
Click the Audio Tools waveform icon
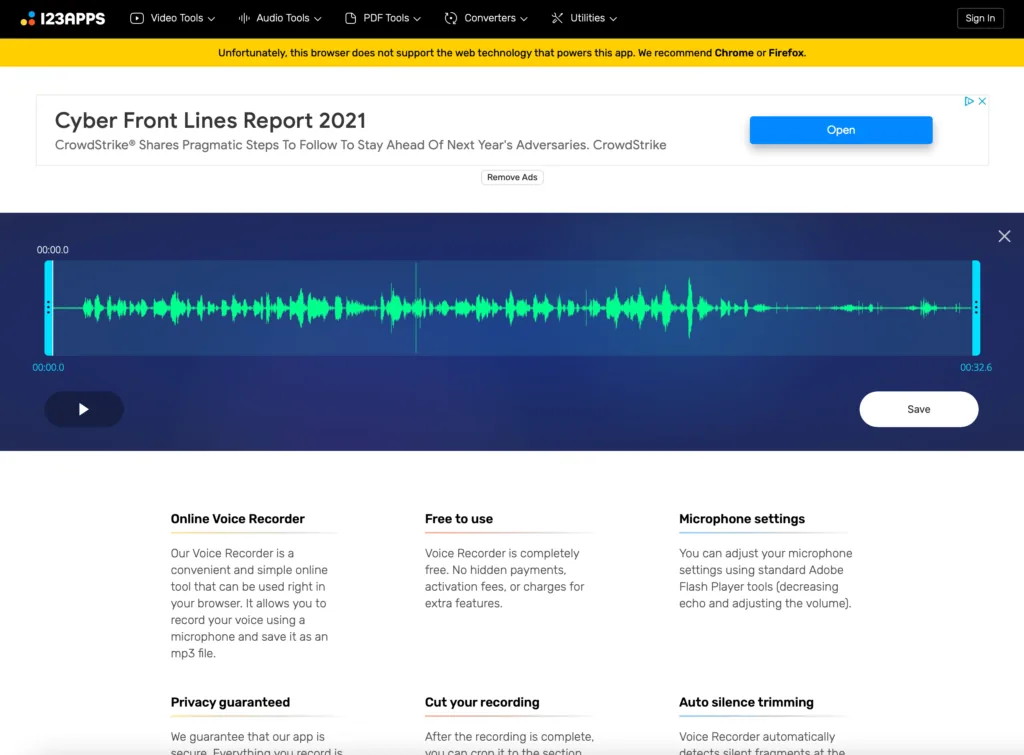[244, 18]
